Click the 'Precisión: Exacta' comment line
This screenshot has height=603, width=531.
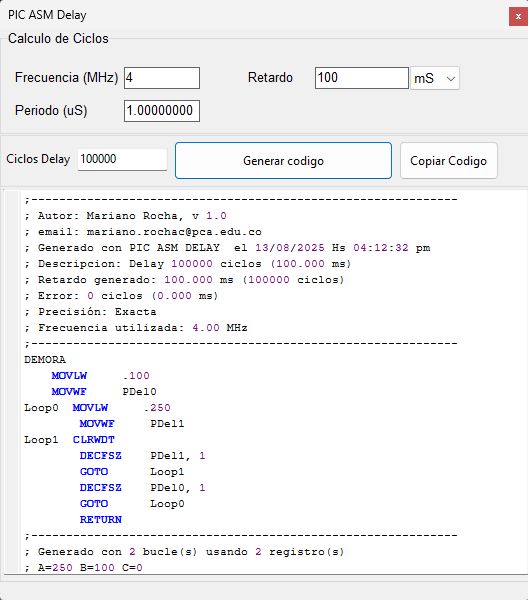click(91, 313)
